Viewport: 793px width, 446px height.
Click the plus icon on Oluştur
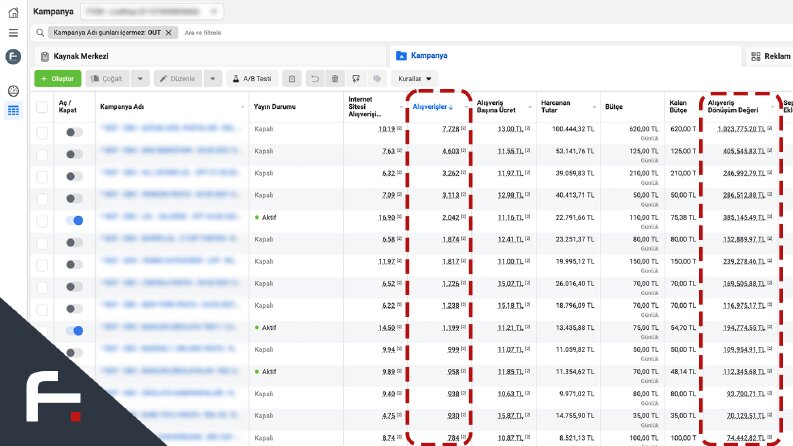click(43, 79)
